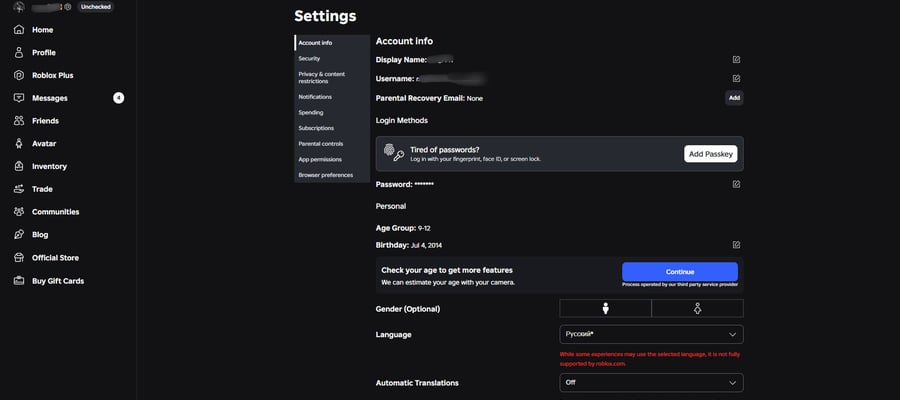
Task: Select the female gender option
Action: click(x=697, y=309)
